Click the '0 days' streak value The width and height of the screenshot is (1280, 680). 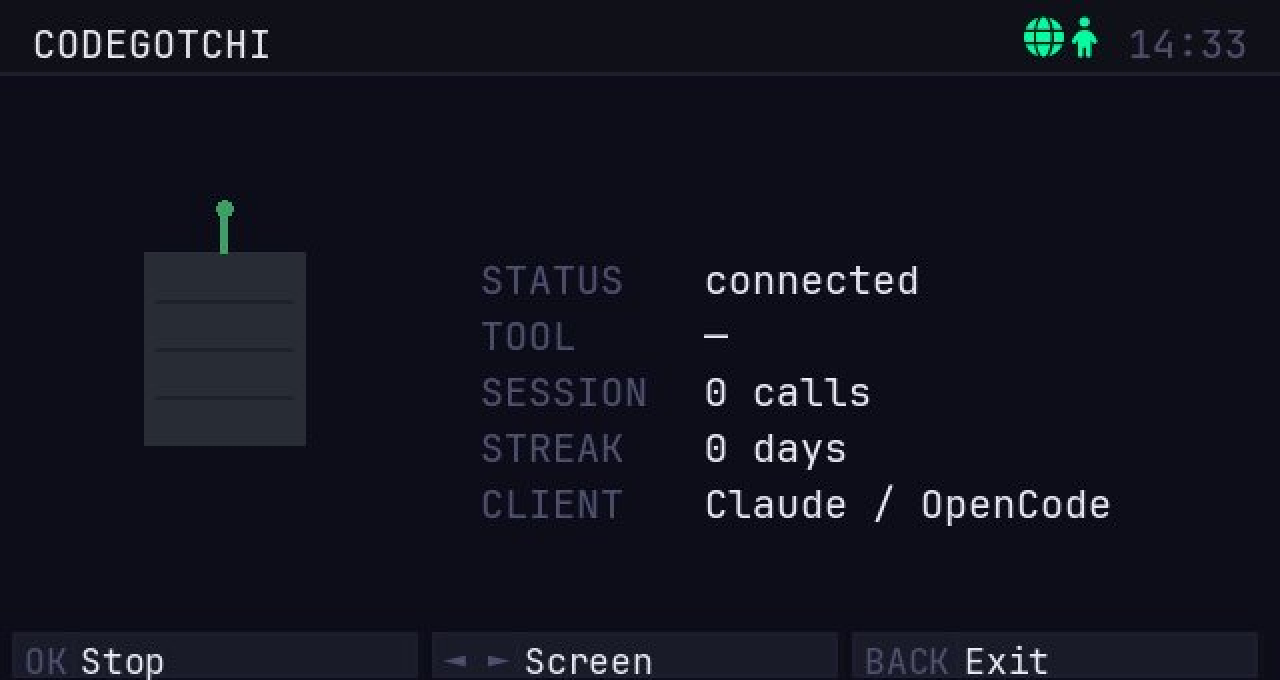(776, 449)
